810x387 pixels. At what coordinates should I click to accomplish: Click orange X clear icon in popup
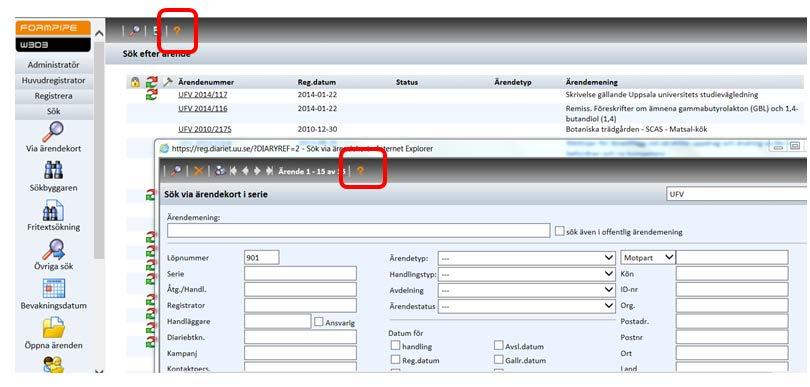tap(198, 171)
